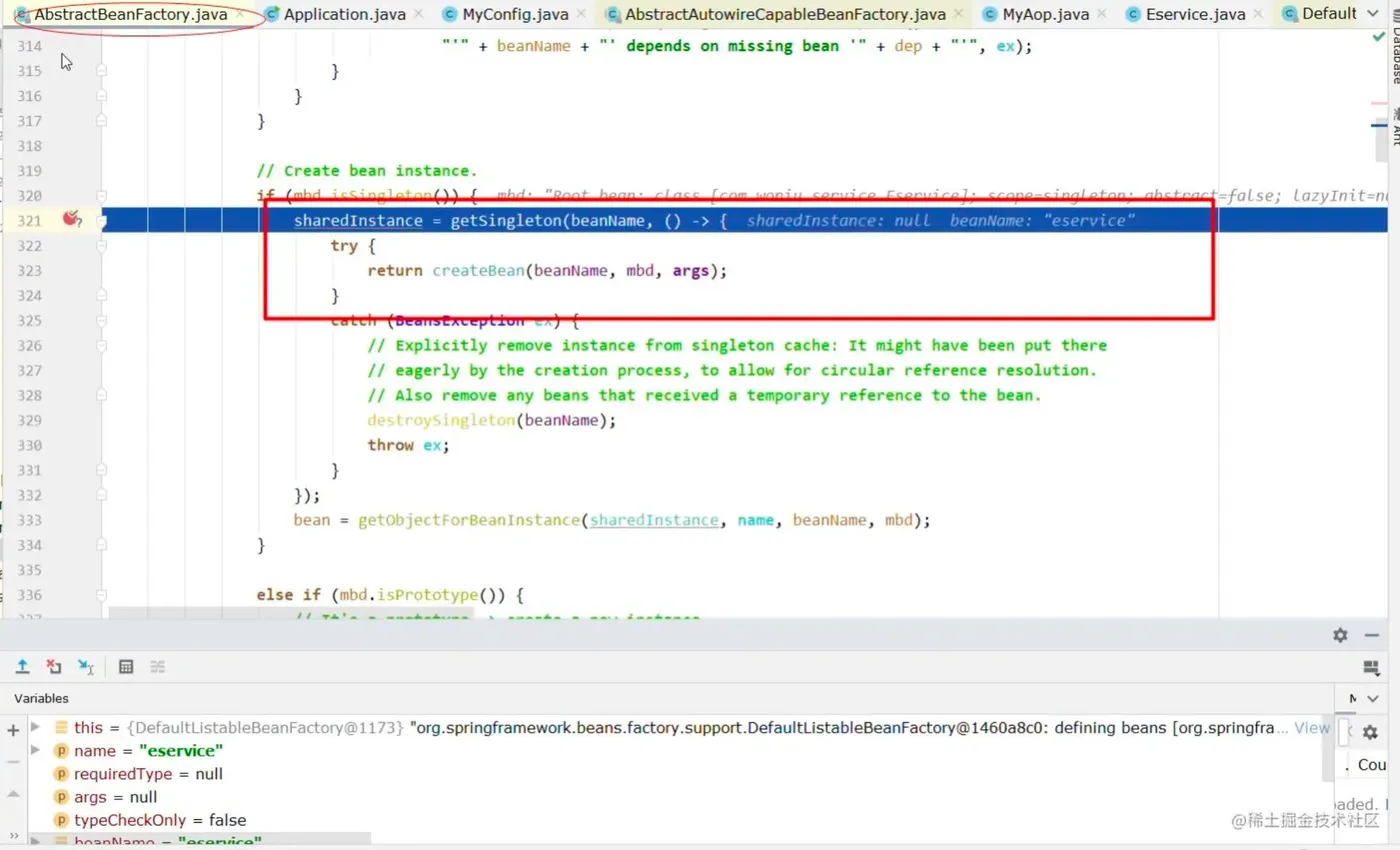Expand the 'this' variable node

pos(36,727)
